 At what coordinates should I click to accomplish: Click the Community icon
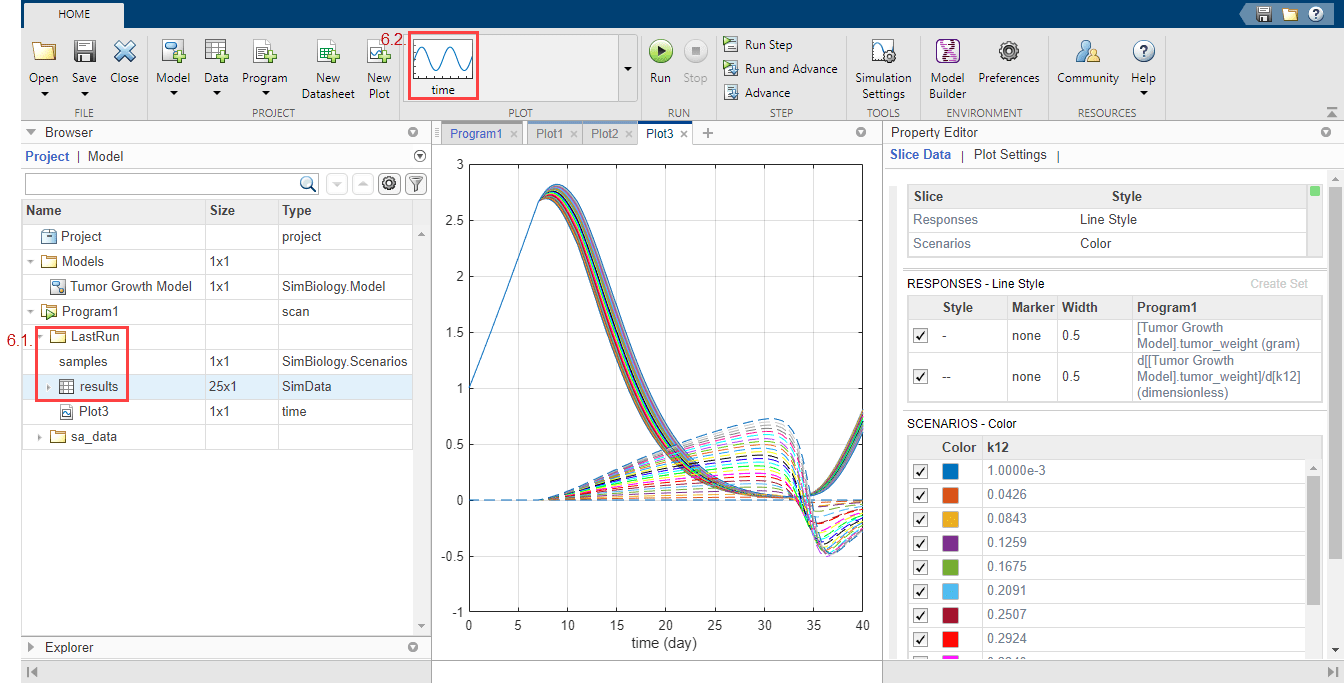[1088, 52]
